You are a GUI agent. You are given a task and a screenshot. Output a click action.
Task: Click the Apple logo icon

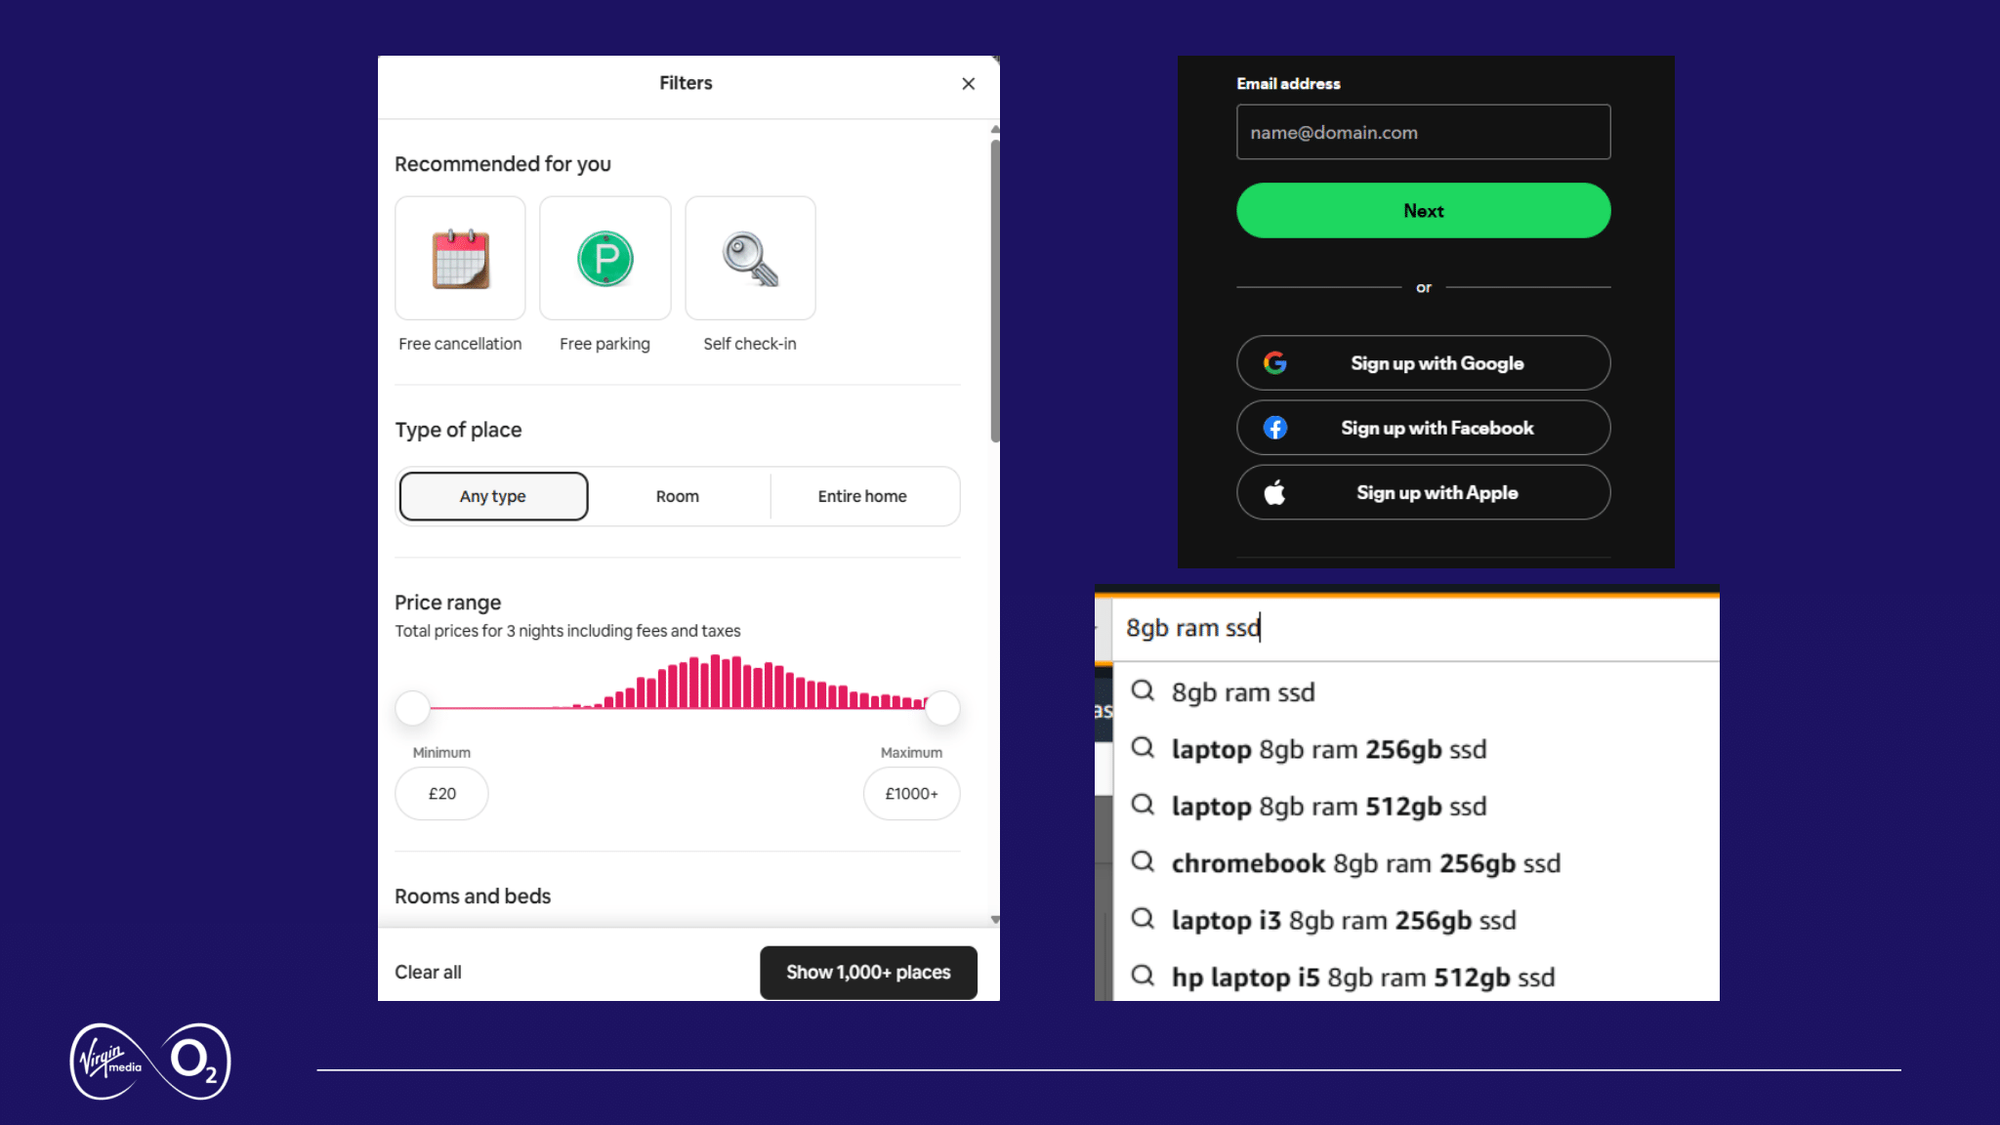(x=1276, y=492)
